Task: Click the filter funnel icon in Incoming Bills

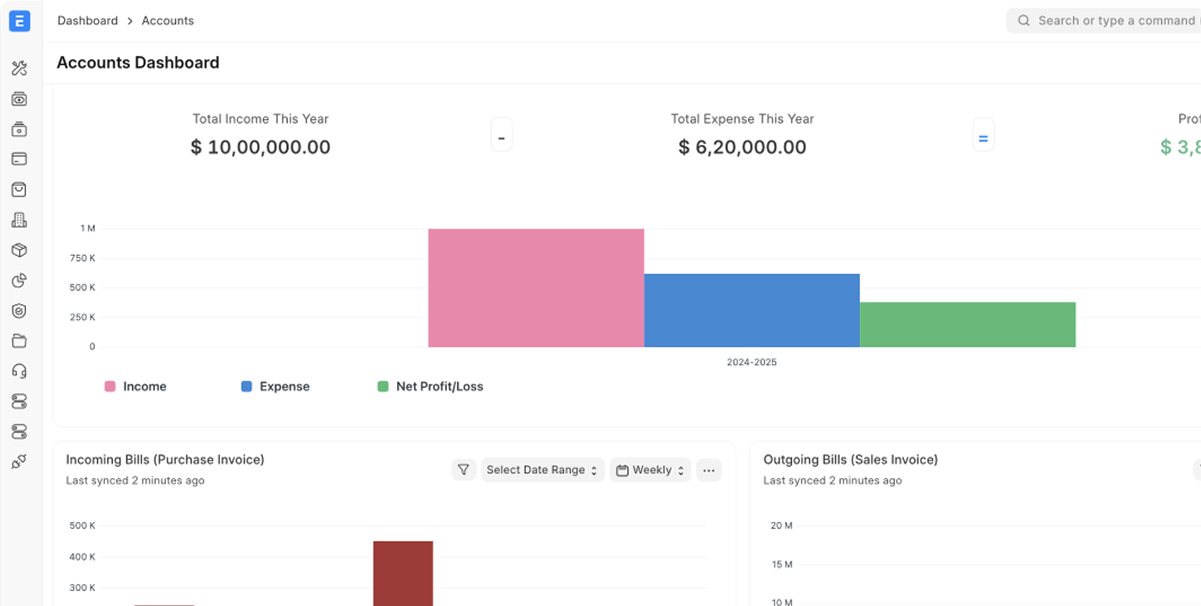Action: point(463,470)
